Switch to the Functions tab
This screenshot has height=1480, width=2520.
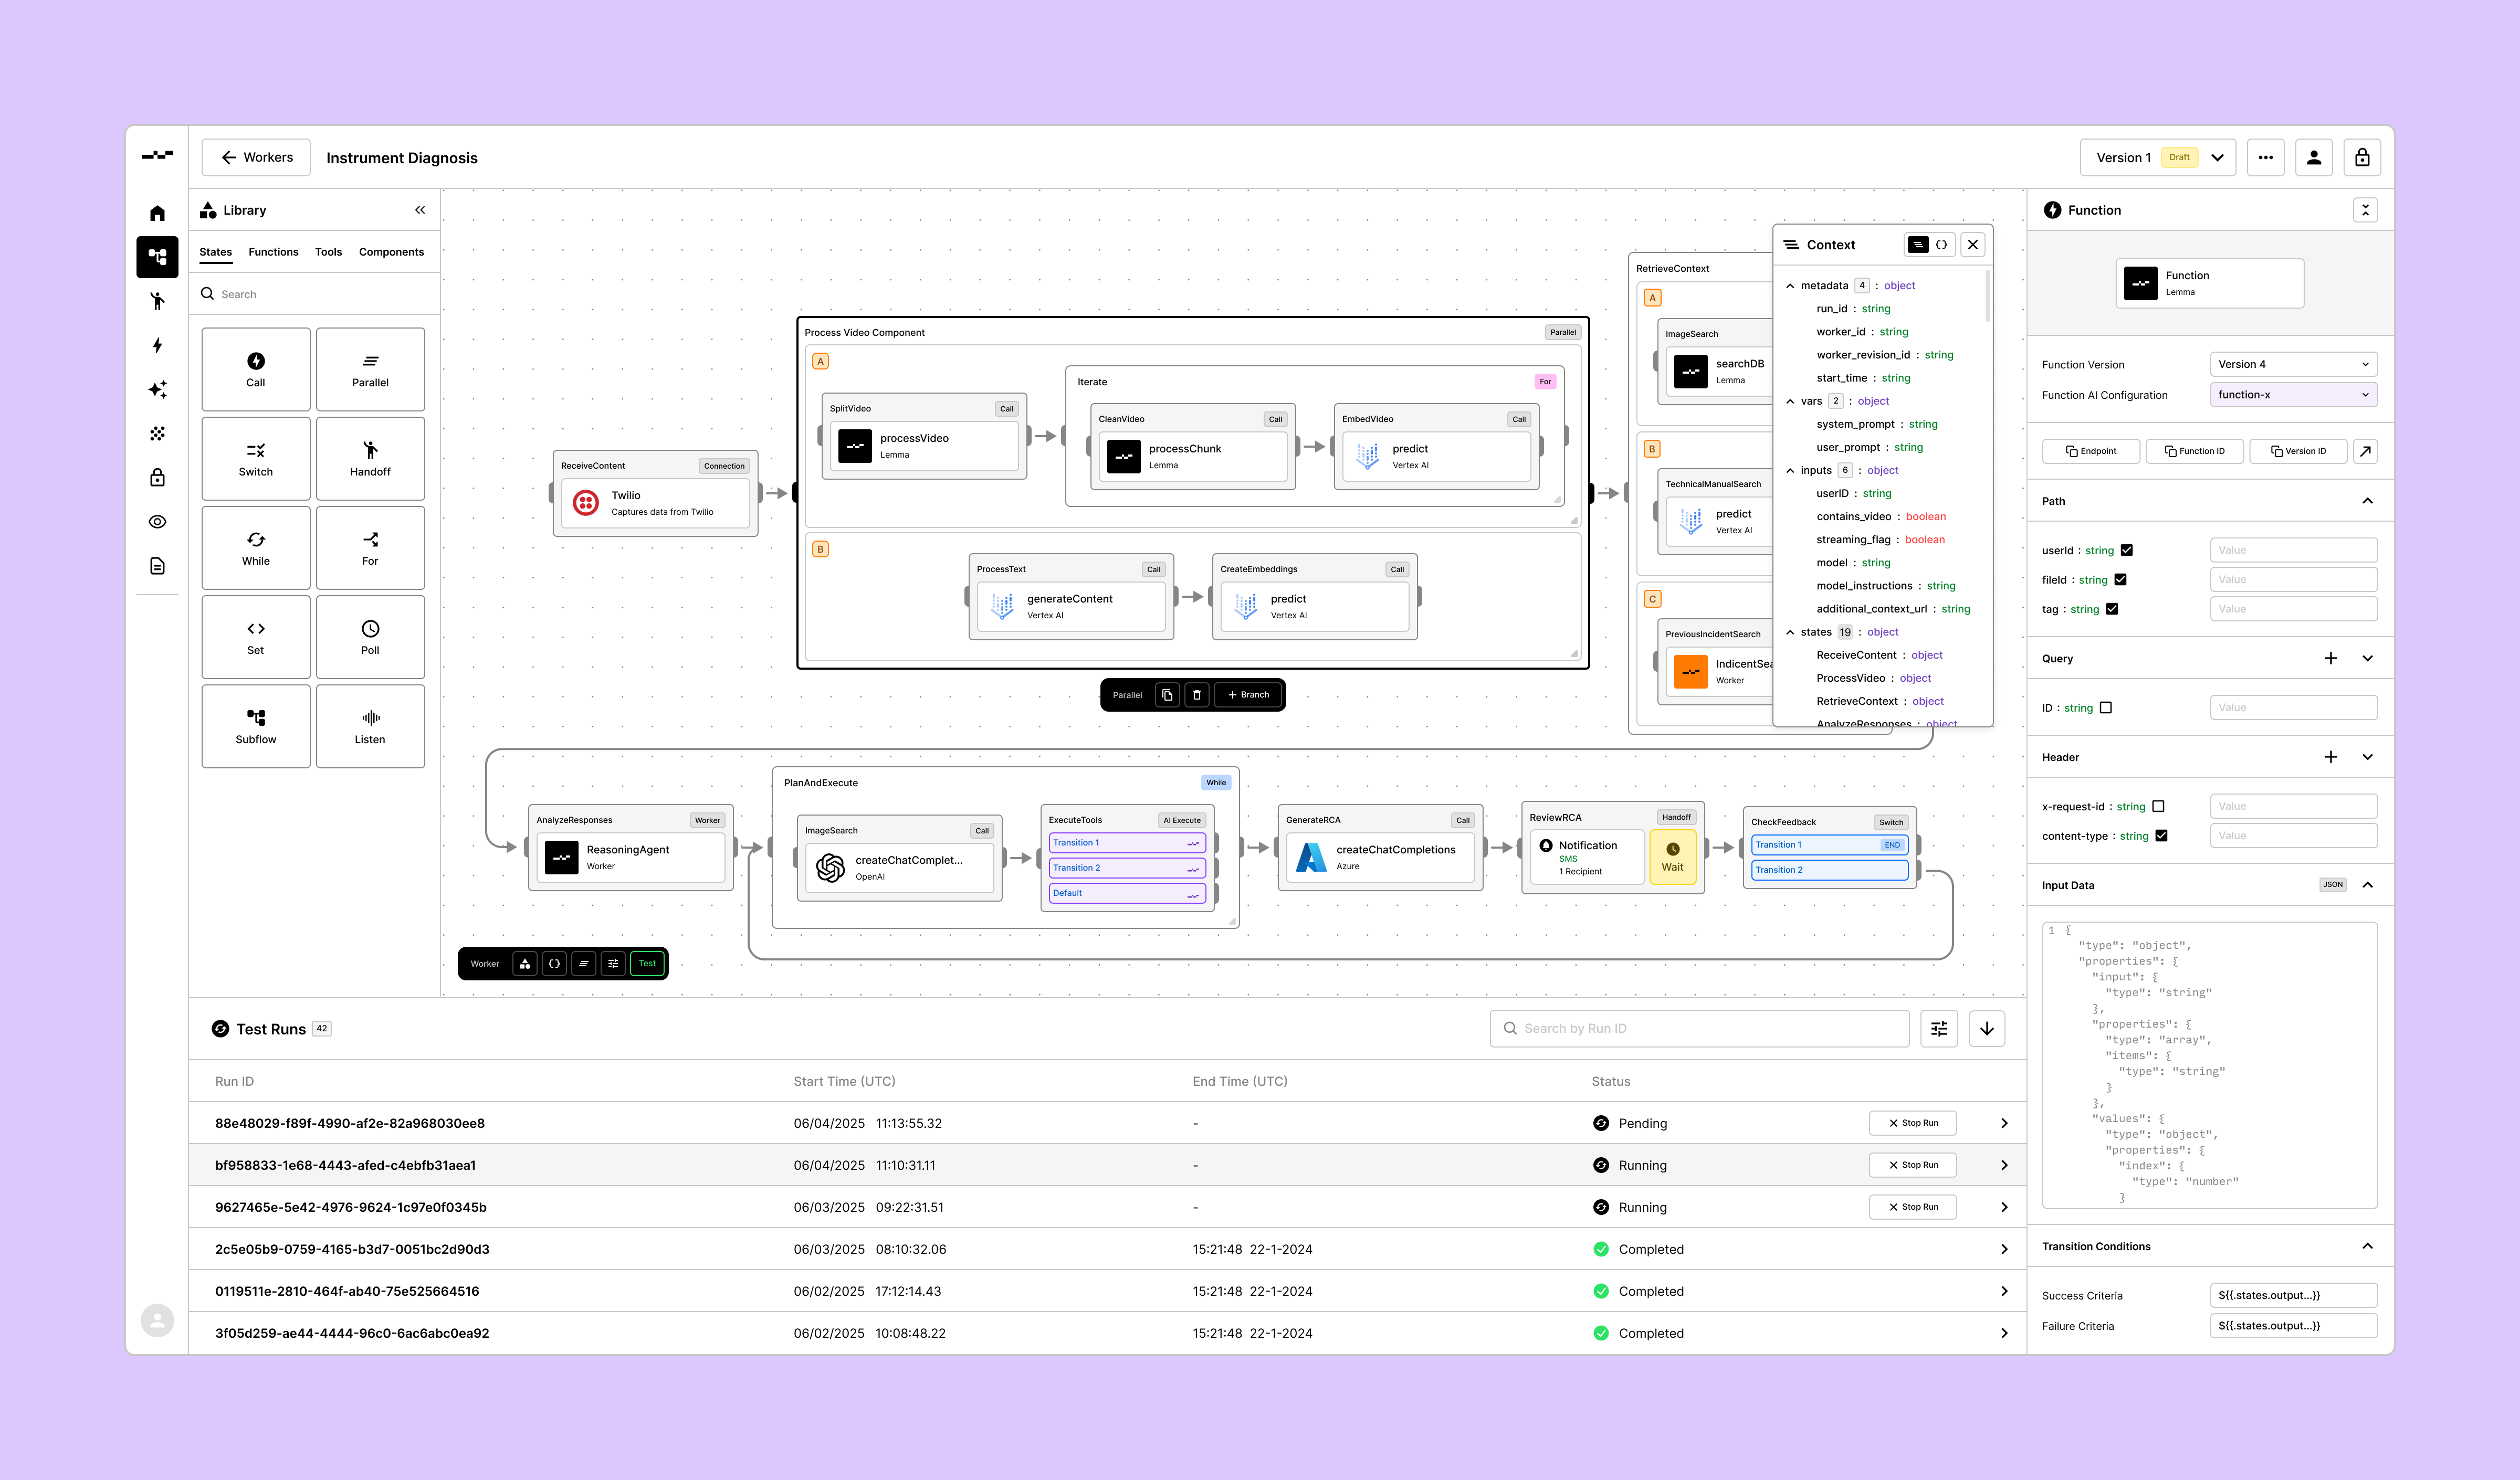273,252
